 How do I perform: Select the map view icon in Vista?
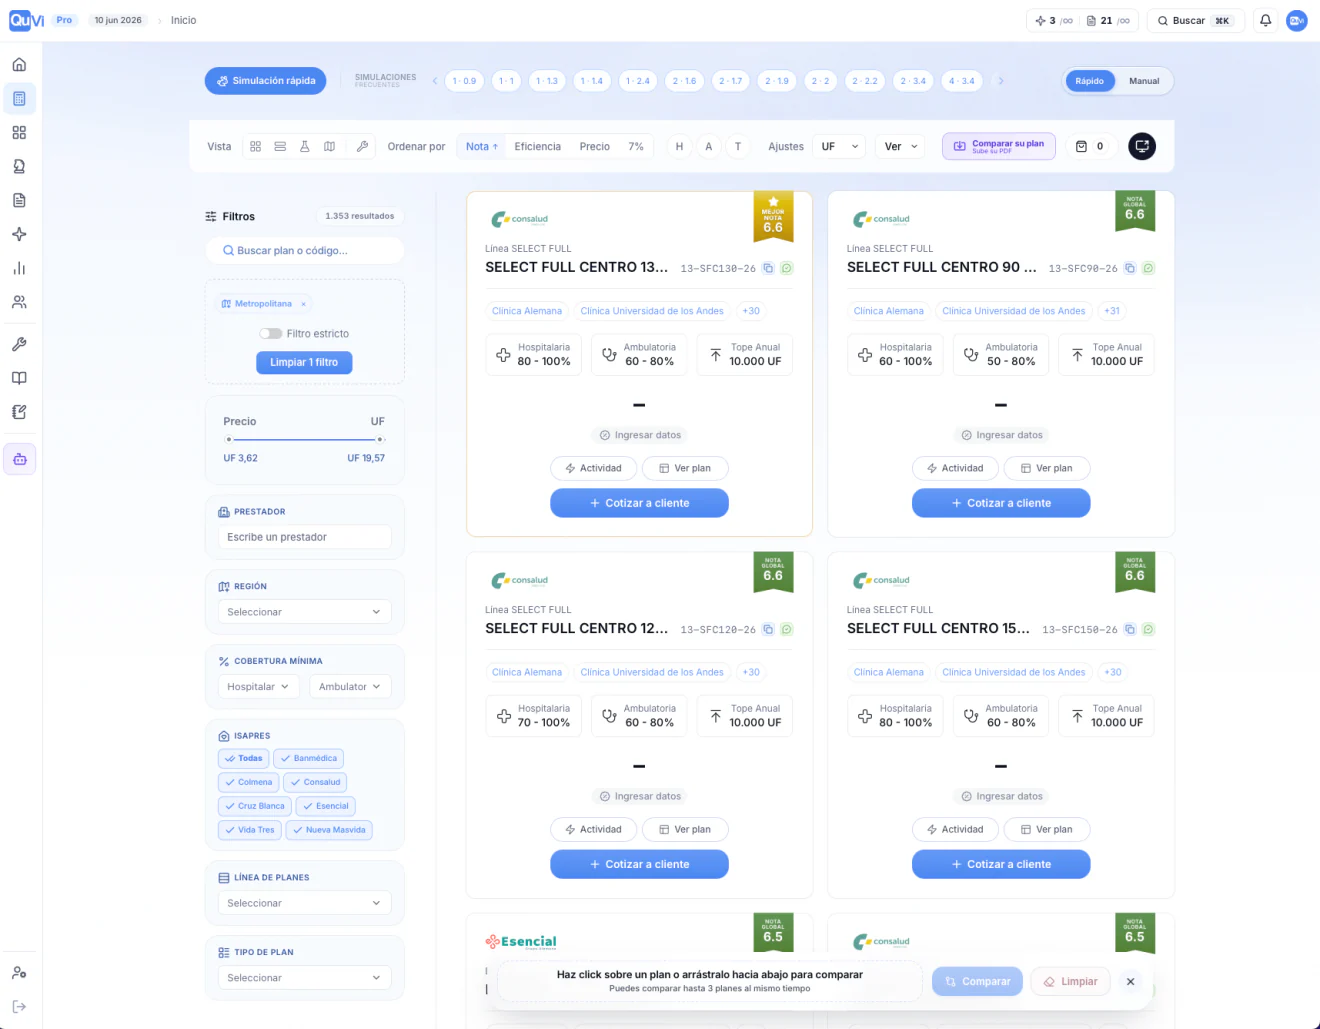click(329, 147)
